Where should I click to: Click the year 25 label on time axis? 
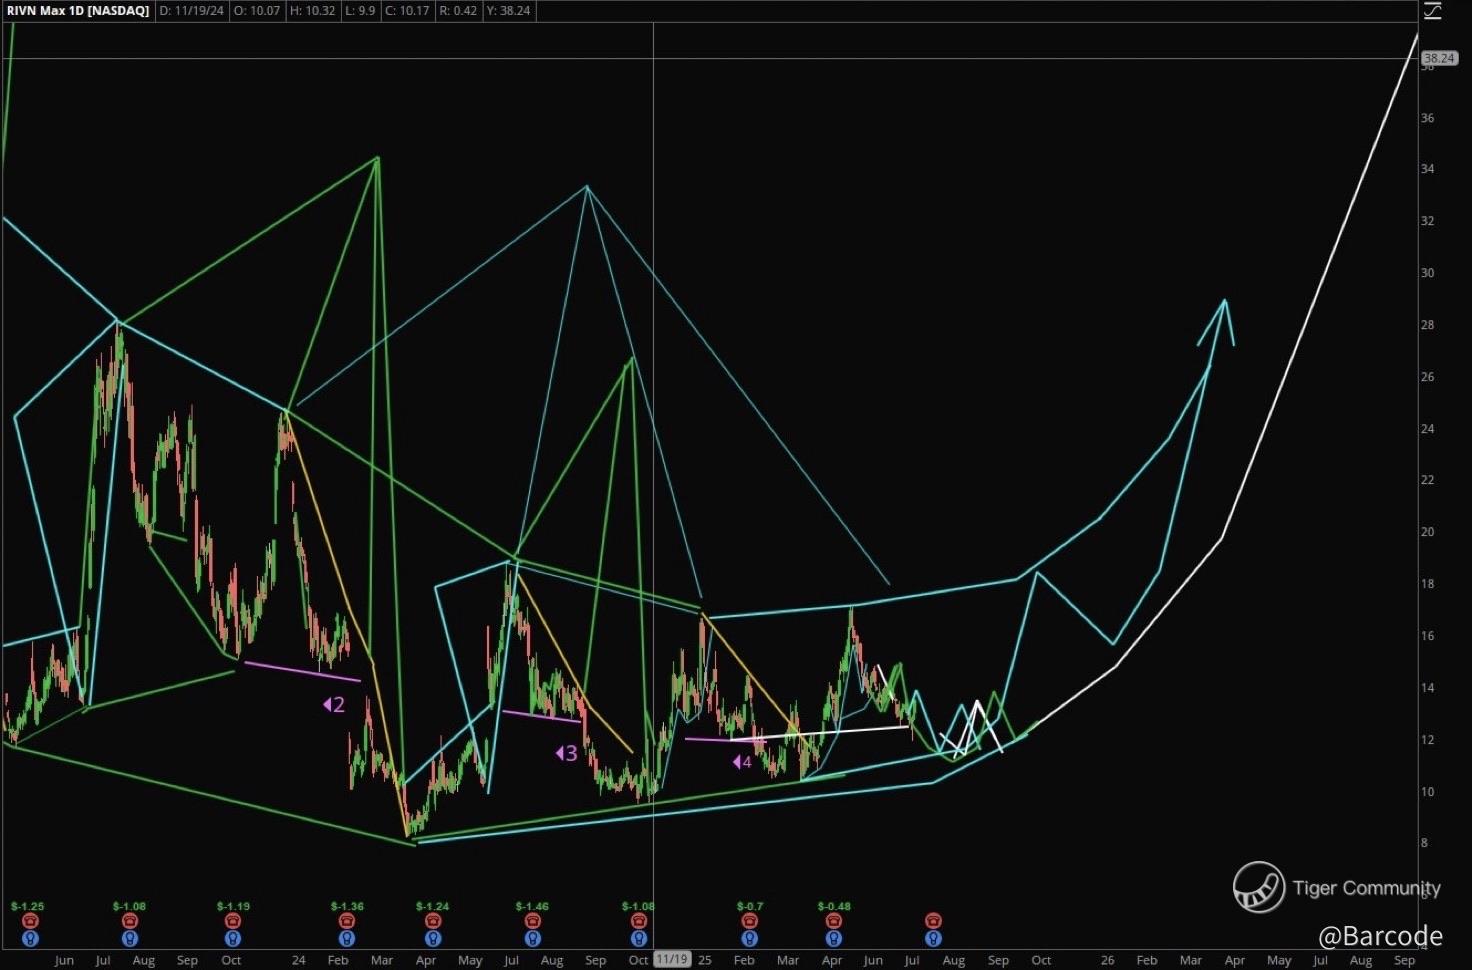[x=705, y=960]
